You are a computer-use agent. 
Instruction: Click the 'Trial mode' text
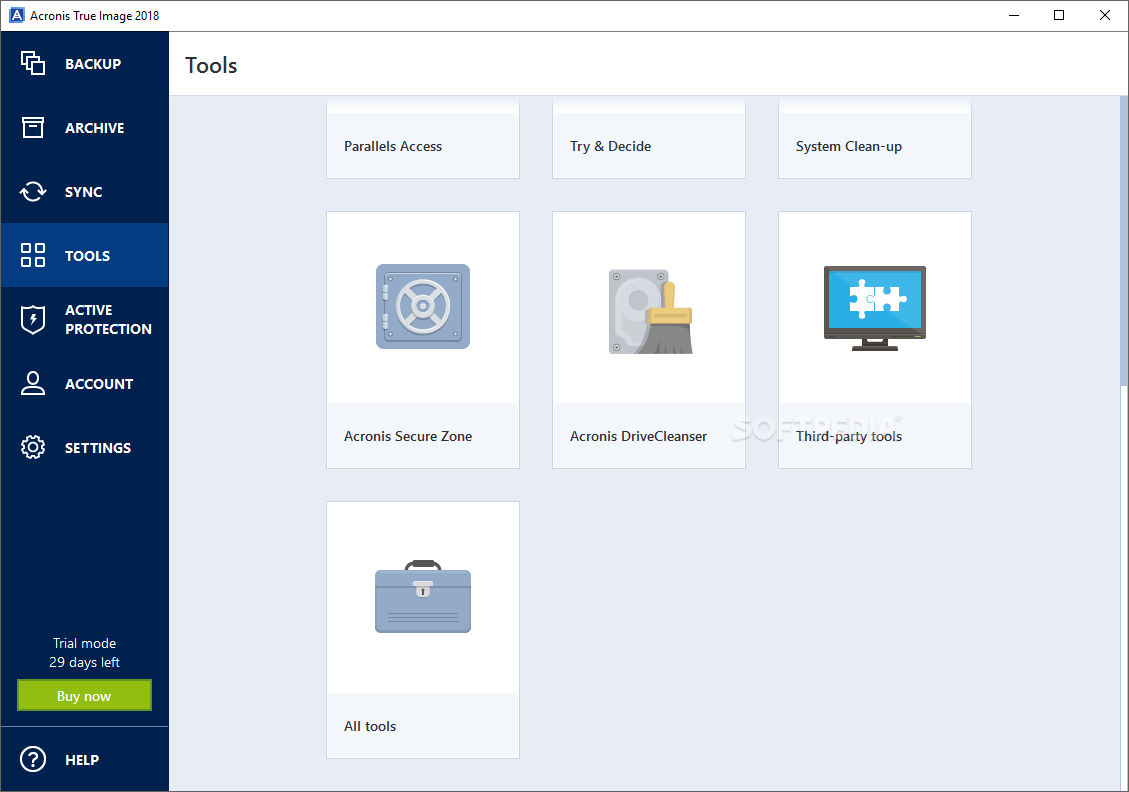84,643
